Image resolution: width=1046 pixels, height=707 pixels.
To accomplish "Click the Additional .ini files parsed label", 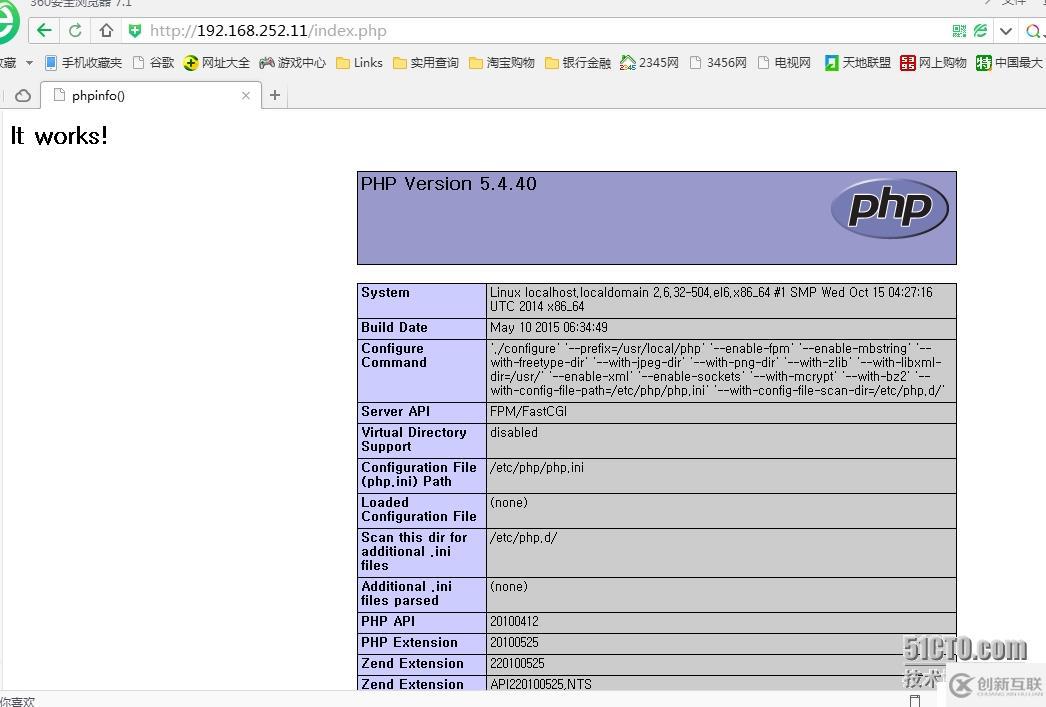I will pos(407,594).
